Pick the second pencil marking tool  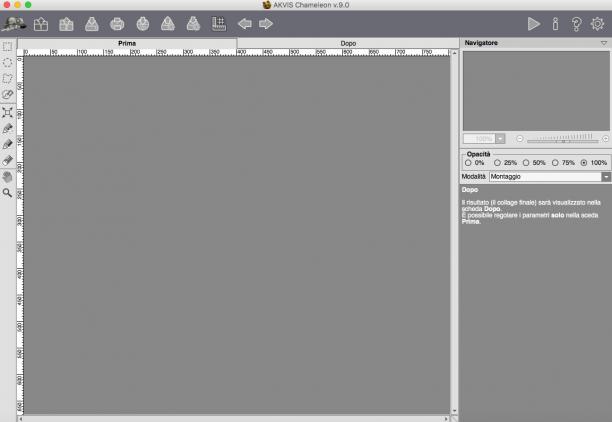[x=7, y=144]
